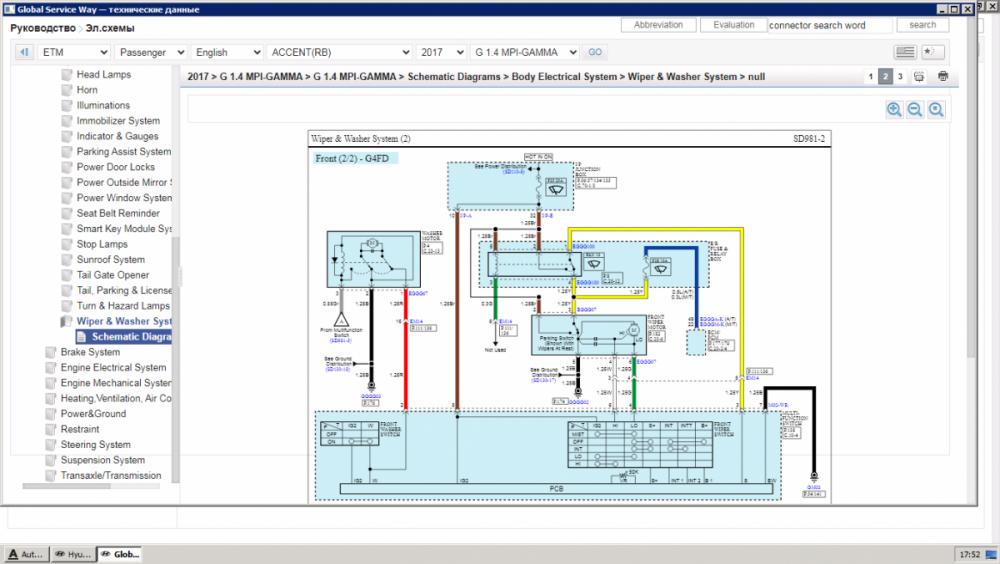
Task: Open the English language dropdown
Action: [x=227, y=52]
